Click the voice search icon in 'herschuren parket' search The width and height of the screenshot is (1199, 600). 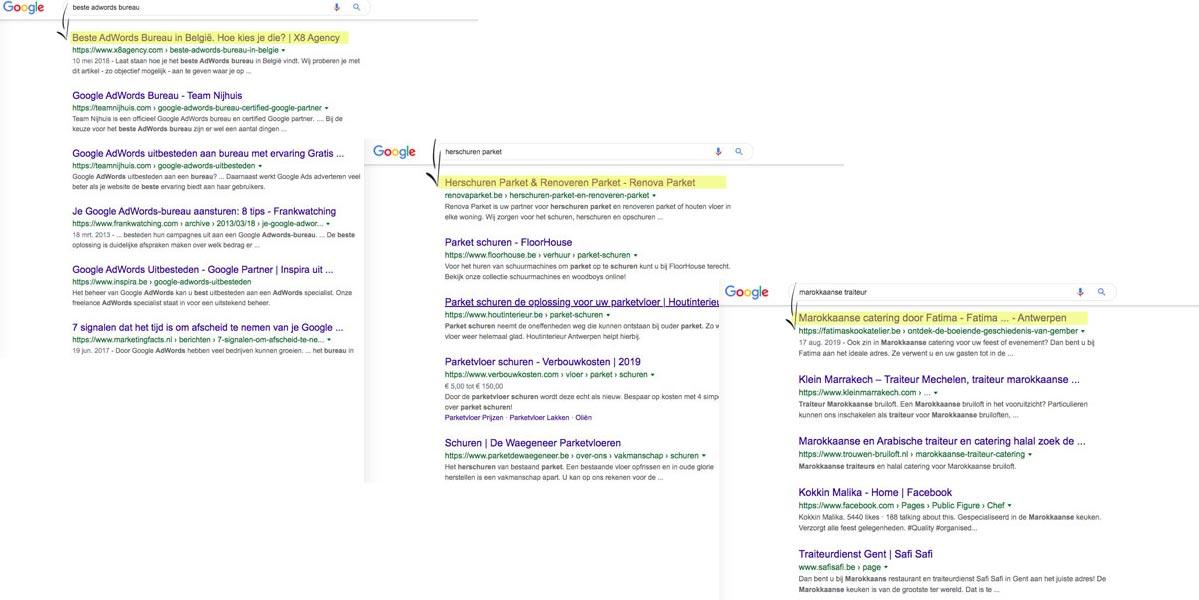click(718, 151)
